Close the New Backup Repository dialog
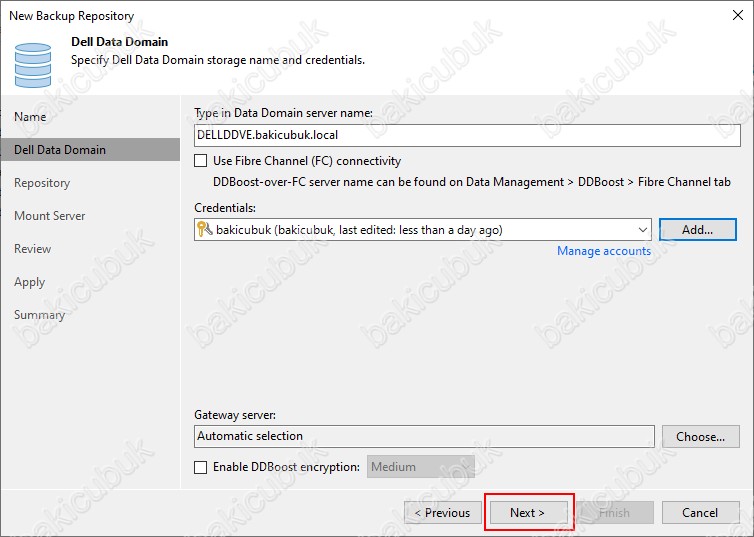 [x=738, y=15]
